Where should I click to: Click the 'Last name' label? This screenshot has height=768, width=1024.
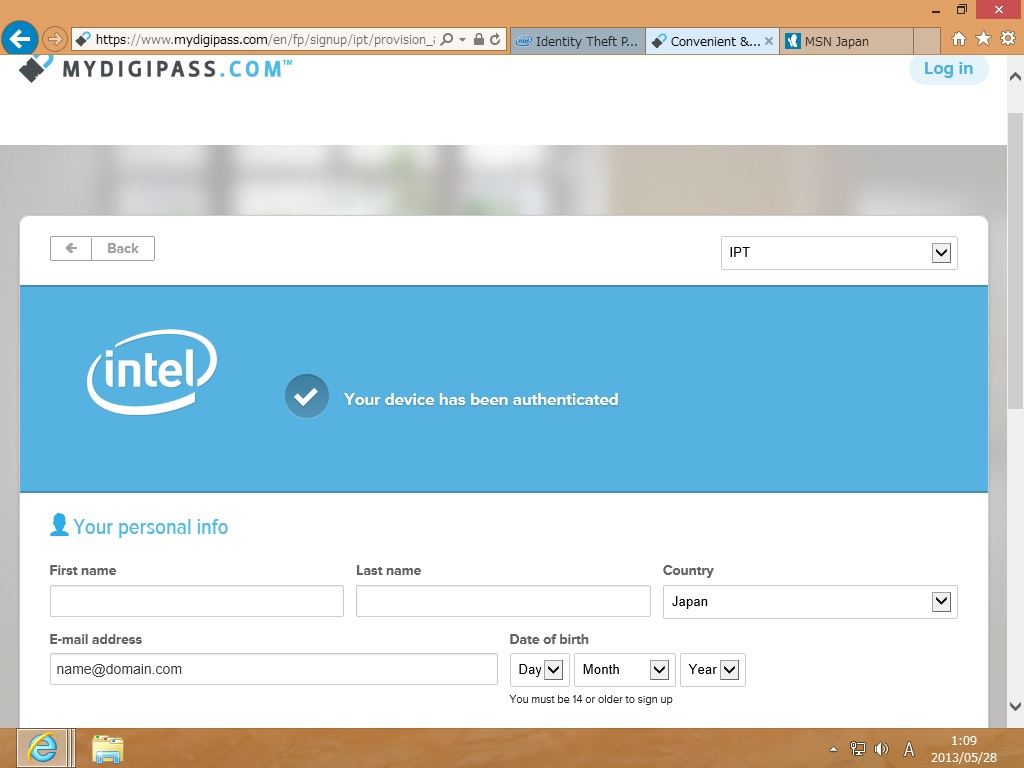(x=389, y=570)
